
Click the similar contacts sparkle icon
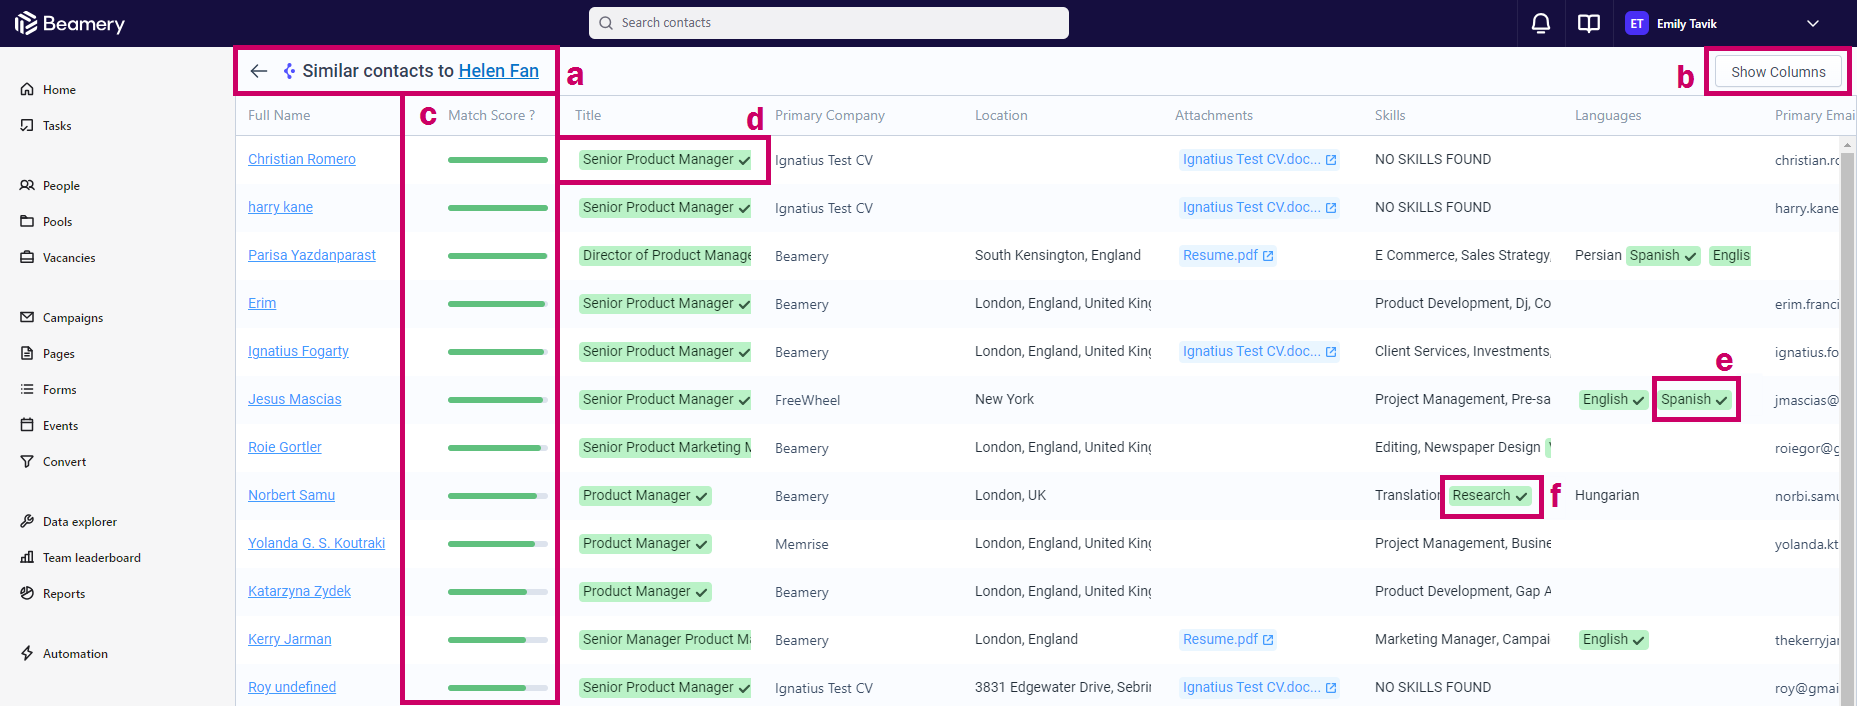pyautogui.click(x=289, y=71)
